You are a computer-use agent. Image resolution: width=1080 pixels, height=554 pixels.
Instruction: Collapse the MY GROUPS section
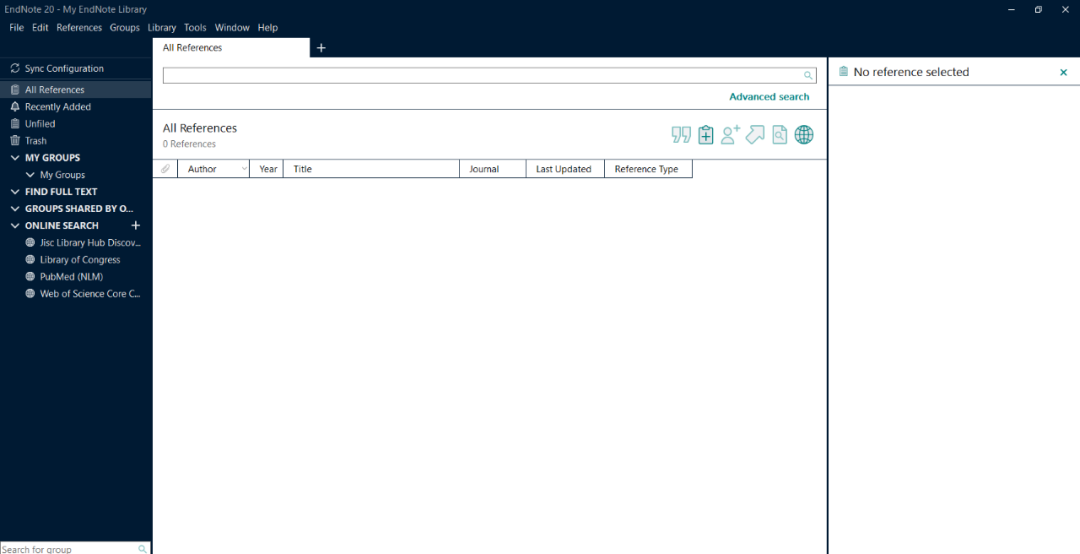click(x=15, y=158)
